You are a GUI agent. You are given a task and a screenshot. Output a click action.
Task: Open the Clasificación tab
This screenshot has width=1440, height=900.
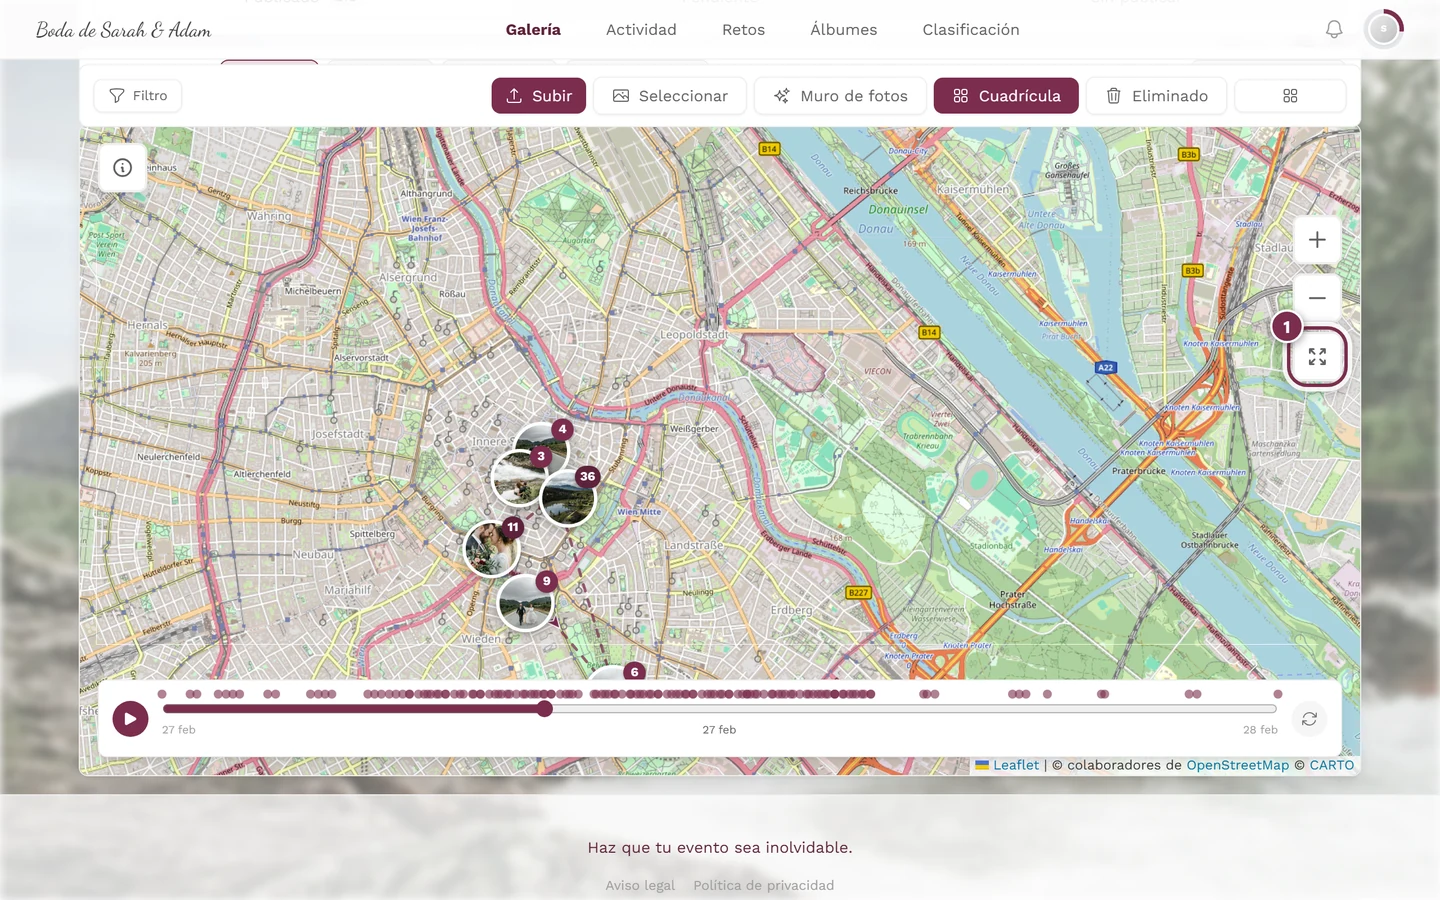click(971, 30)
